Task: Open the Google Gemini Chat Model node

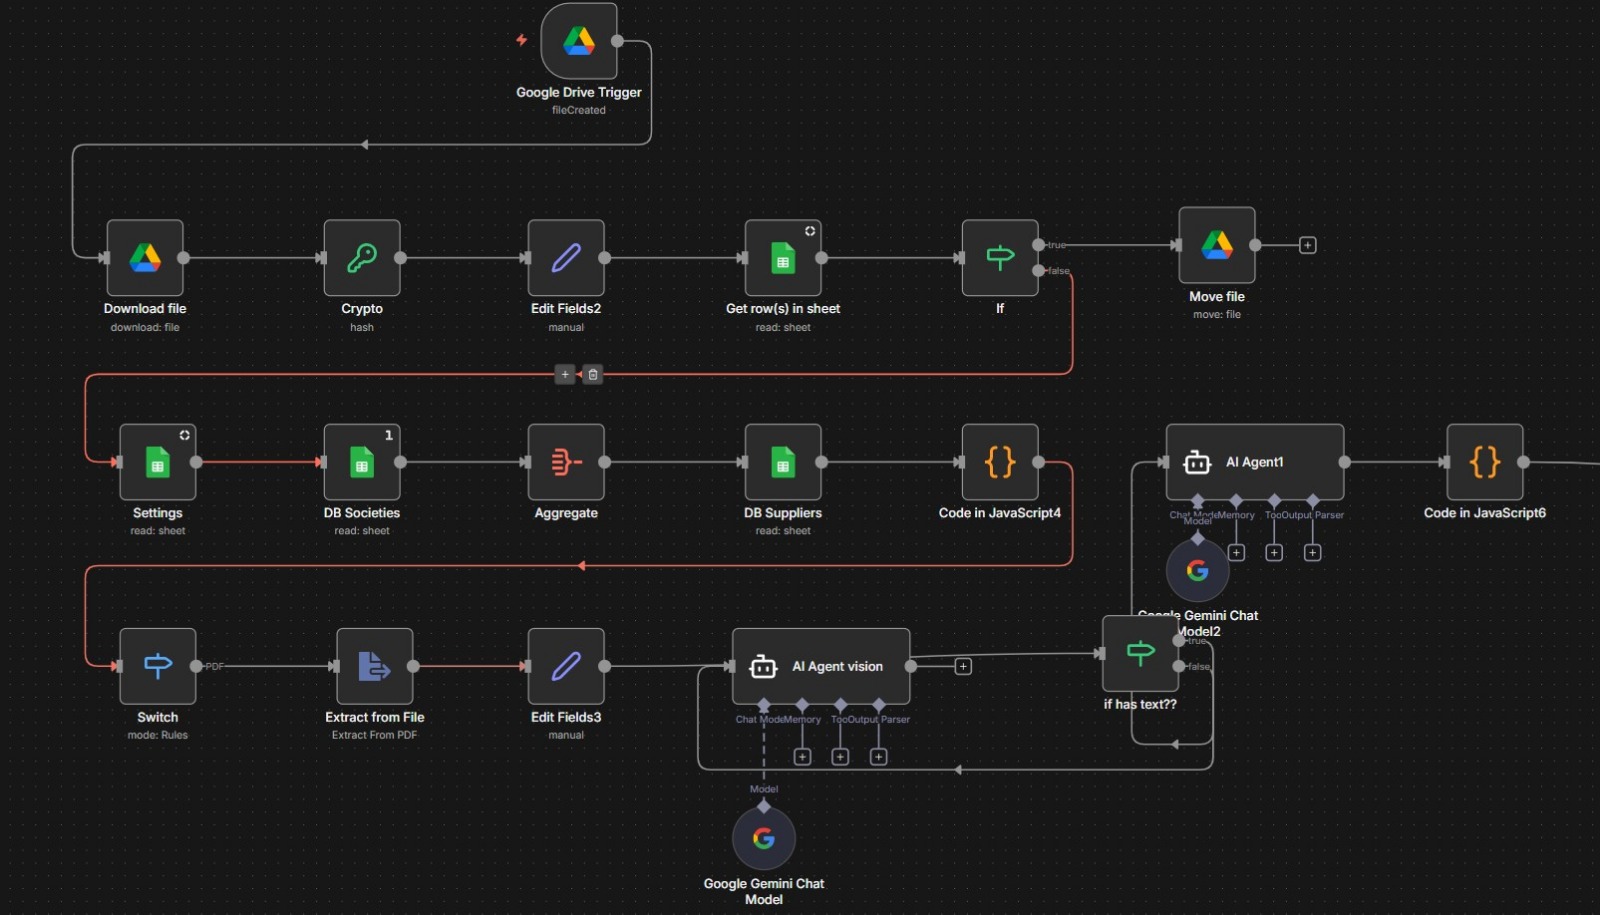Action: [x=764, y=838]
